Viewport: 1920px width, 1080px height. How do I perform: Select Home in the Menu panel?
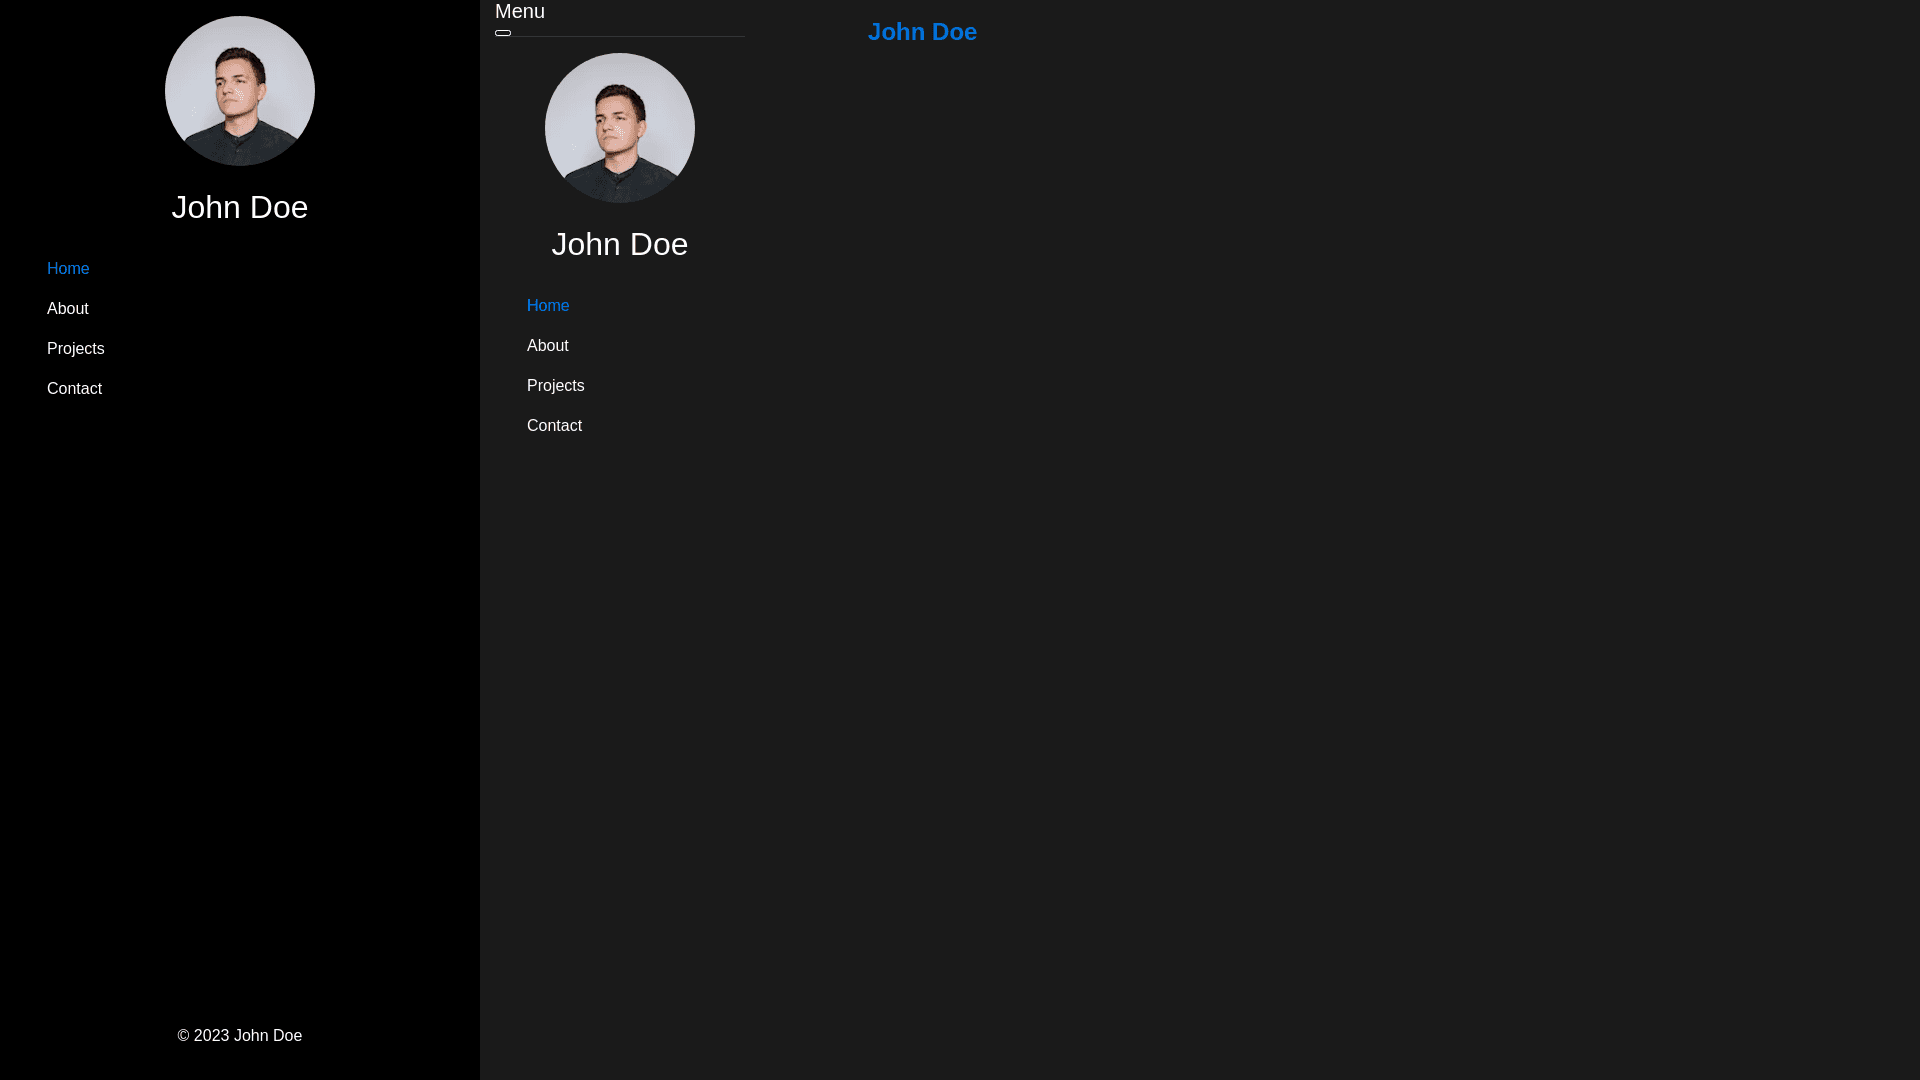pos(548,306)
